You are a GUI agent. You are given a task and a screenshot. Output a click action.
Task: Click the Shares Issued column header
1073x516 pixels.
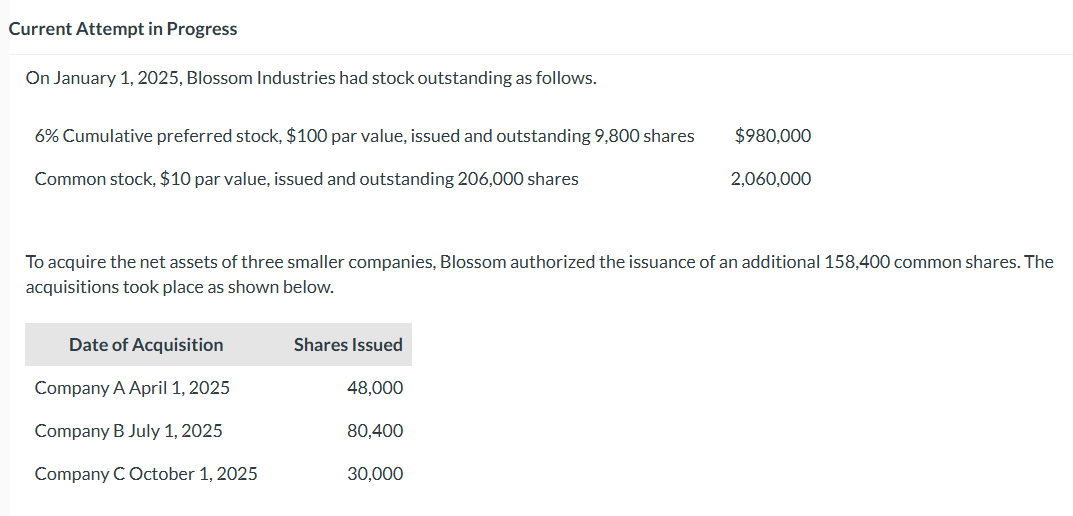point(348,345)
